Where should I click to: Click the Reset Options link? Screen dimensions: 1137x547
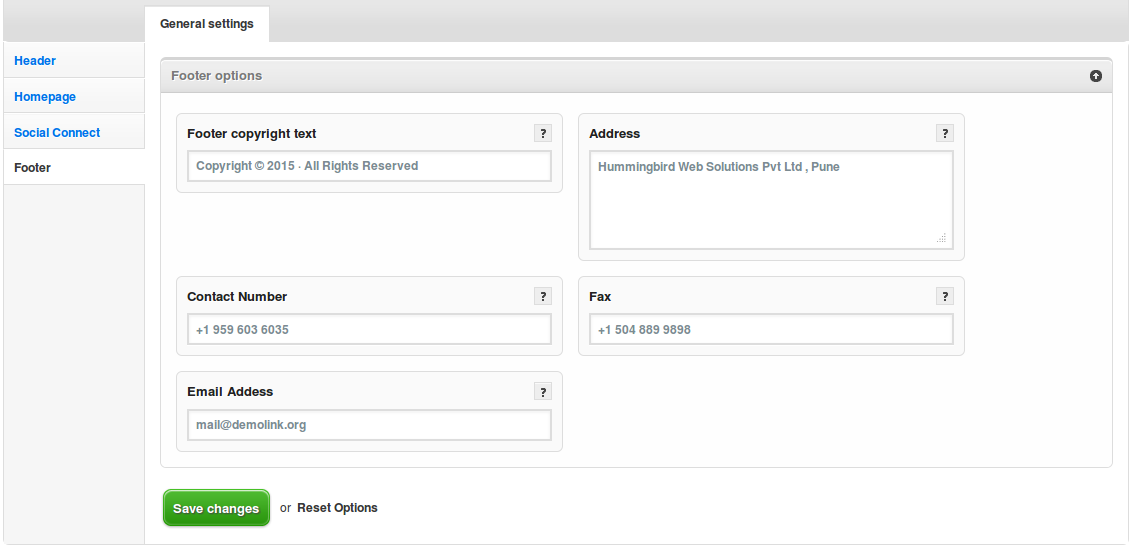point(337,508)
